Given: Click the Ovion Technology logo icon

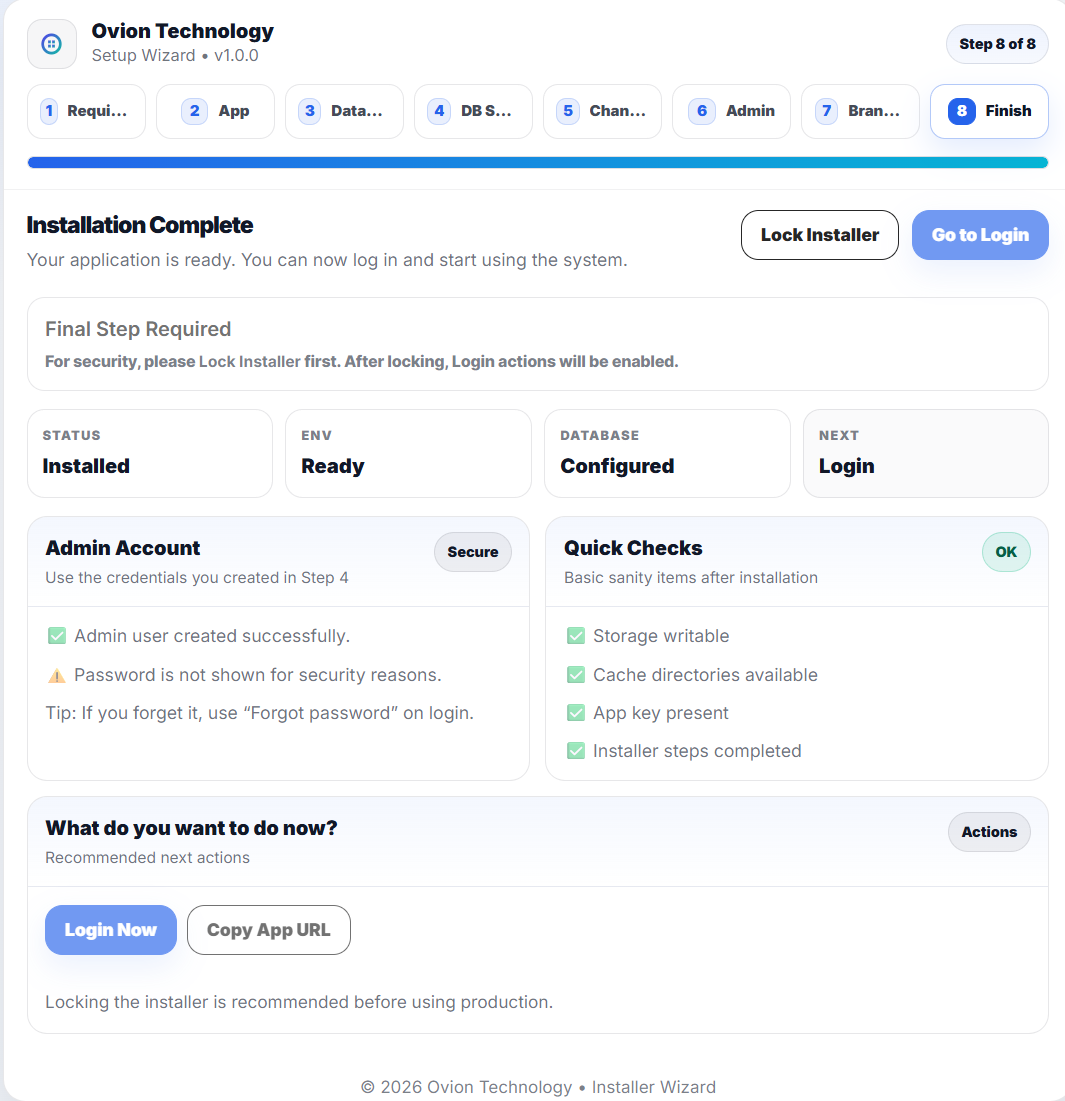Looking at the screenshot, I should point(52,44).
